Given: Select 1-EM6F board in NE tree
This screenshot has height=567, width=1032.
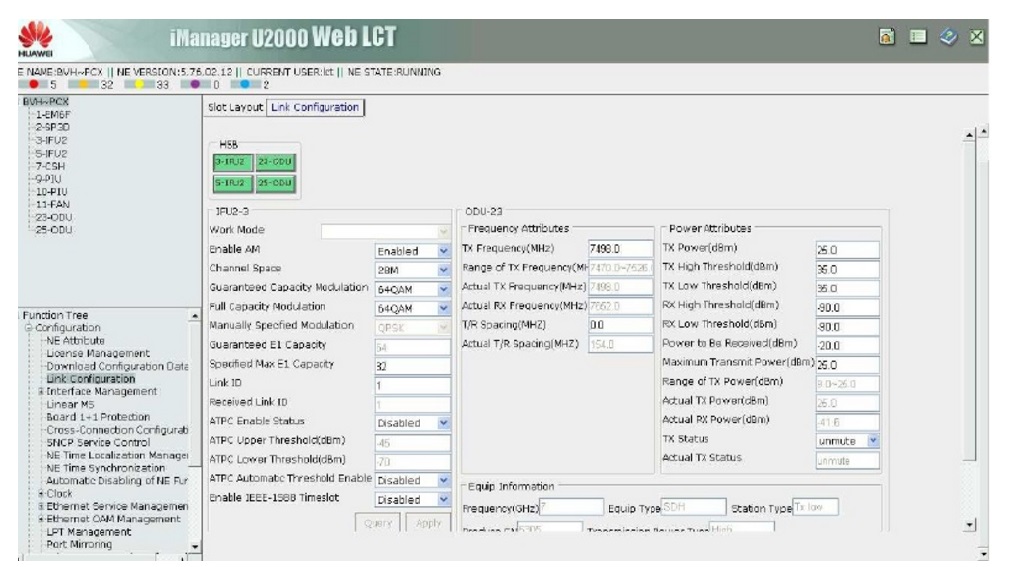Looking at the screenshot, I should (53, 115).
